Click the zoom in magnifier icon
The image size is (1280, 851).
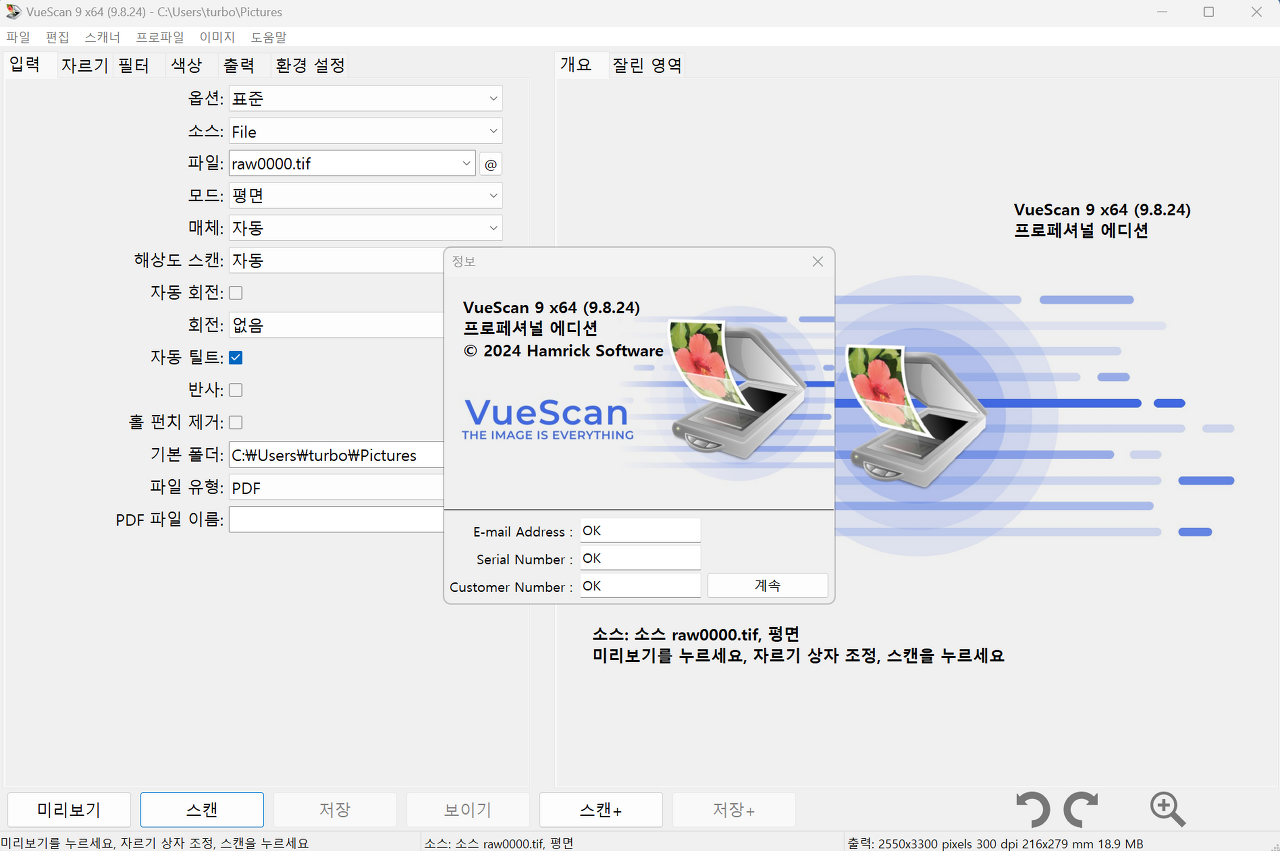(x=1167, y=809)
